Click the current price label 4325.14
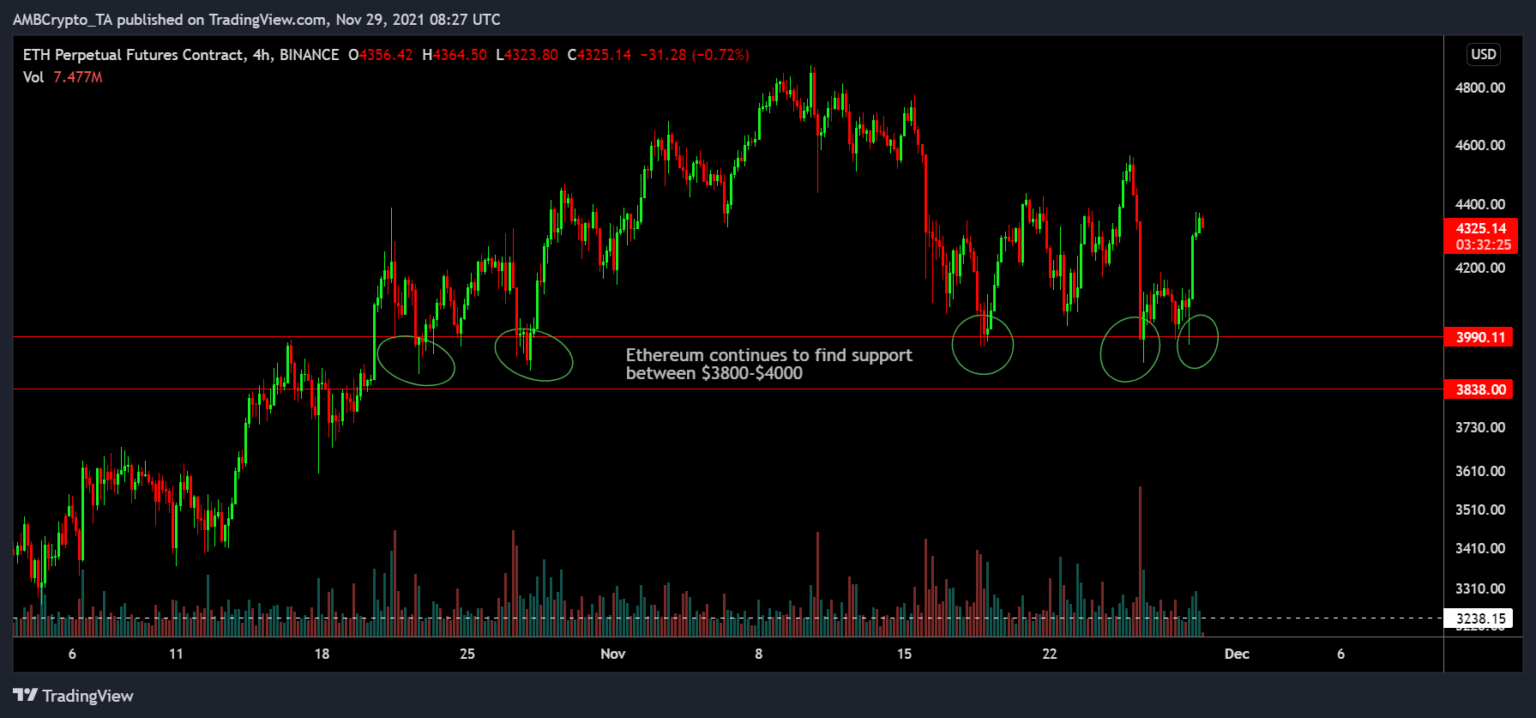 click(x=1482, y=228)
